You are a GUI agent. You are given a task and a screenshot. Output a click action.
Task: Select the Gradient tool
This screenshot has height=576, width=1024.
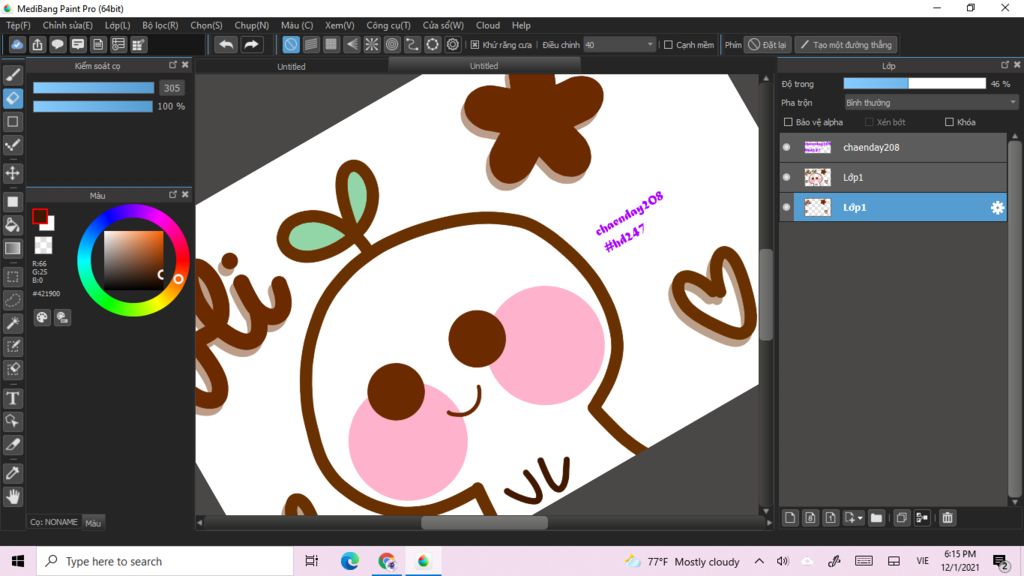(x=12, y=248)
